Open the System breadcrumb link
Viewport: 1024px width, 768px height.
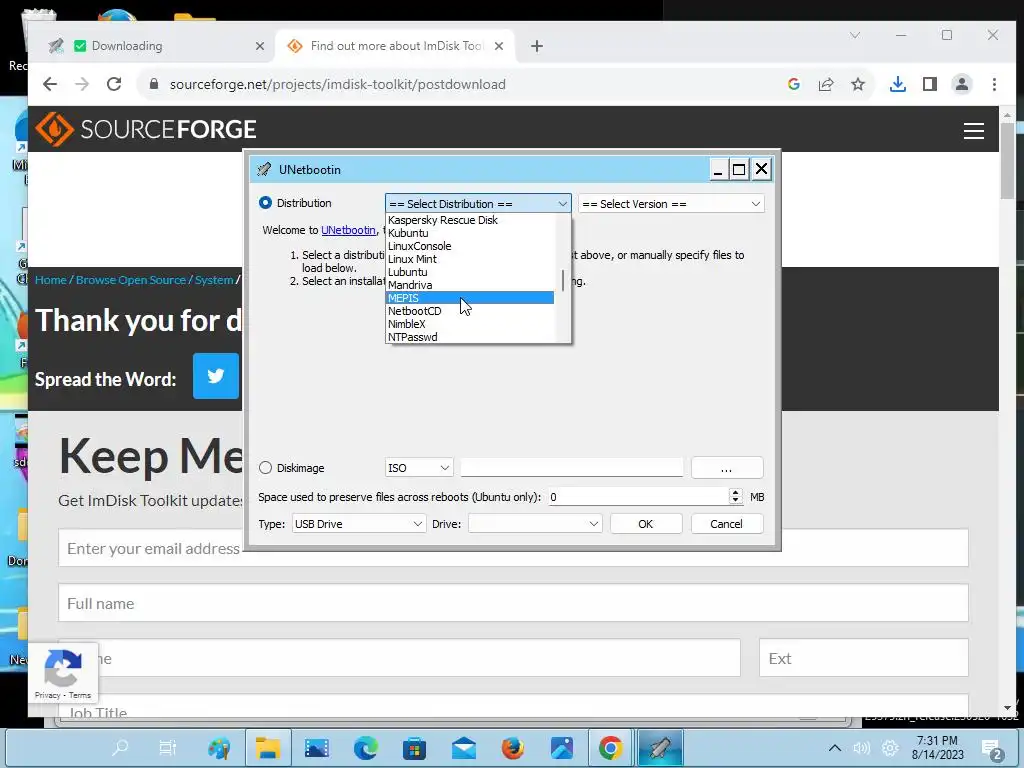[214, 280]
